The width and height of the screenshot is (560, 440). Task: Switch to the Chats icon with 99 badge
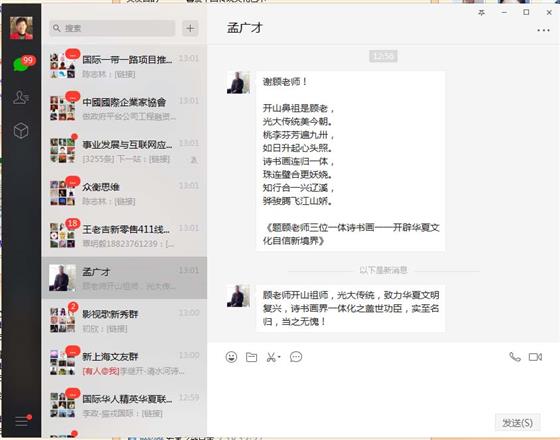click(22, 64)
